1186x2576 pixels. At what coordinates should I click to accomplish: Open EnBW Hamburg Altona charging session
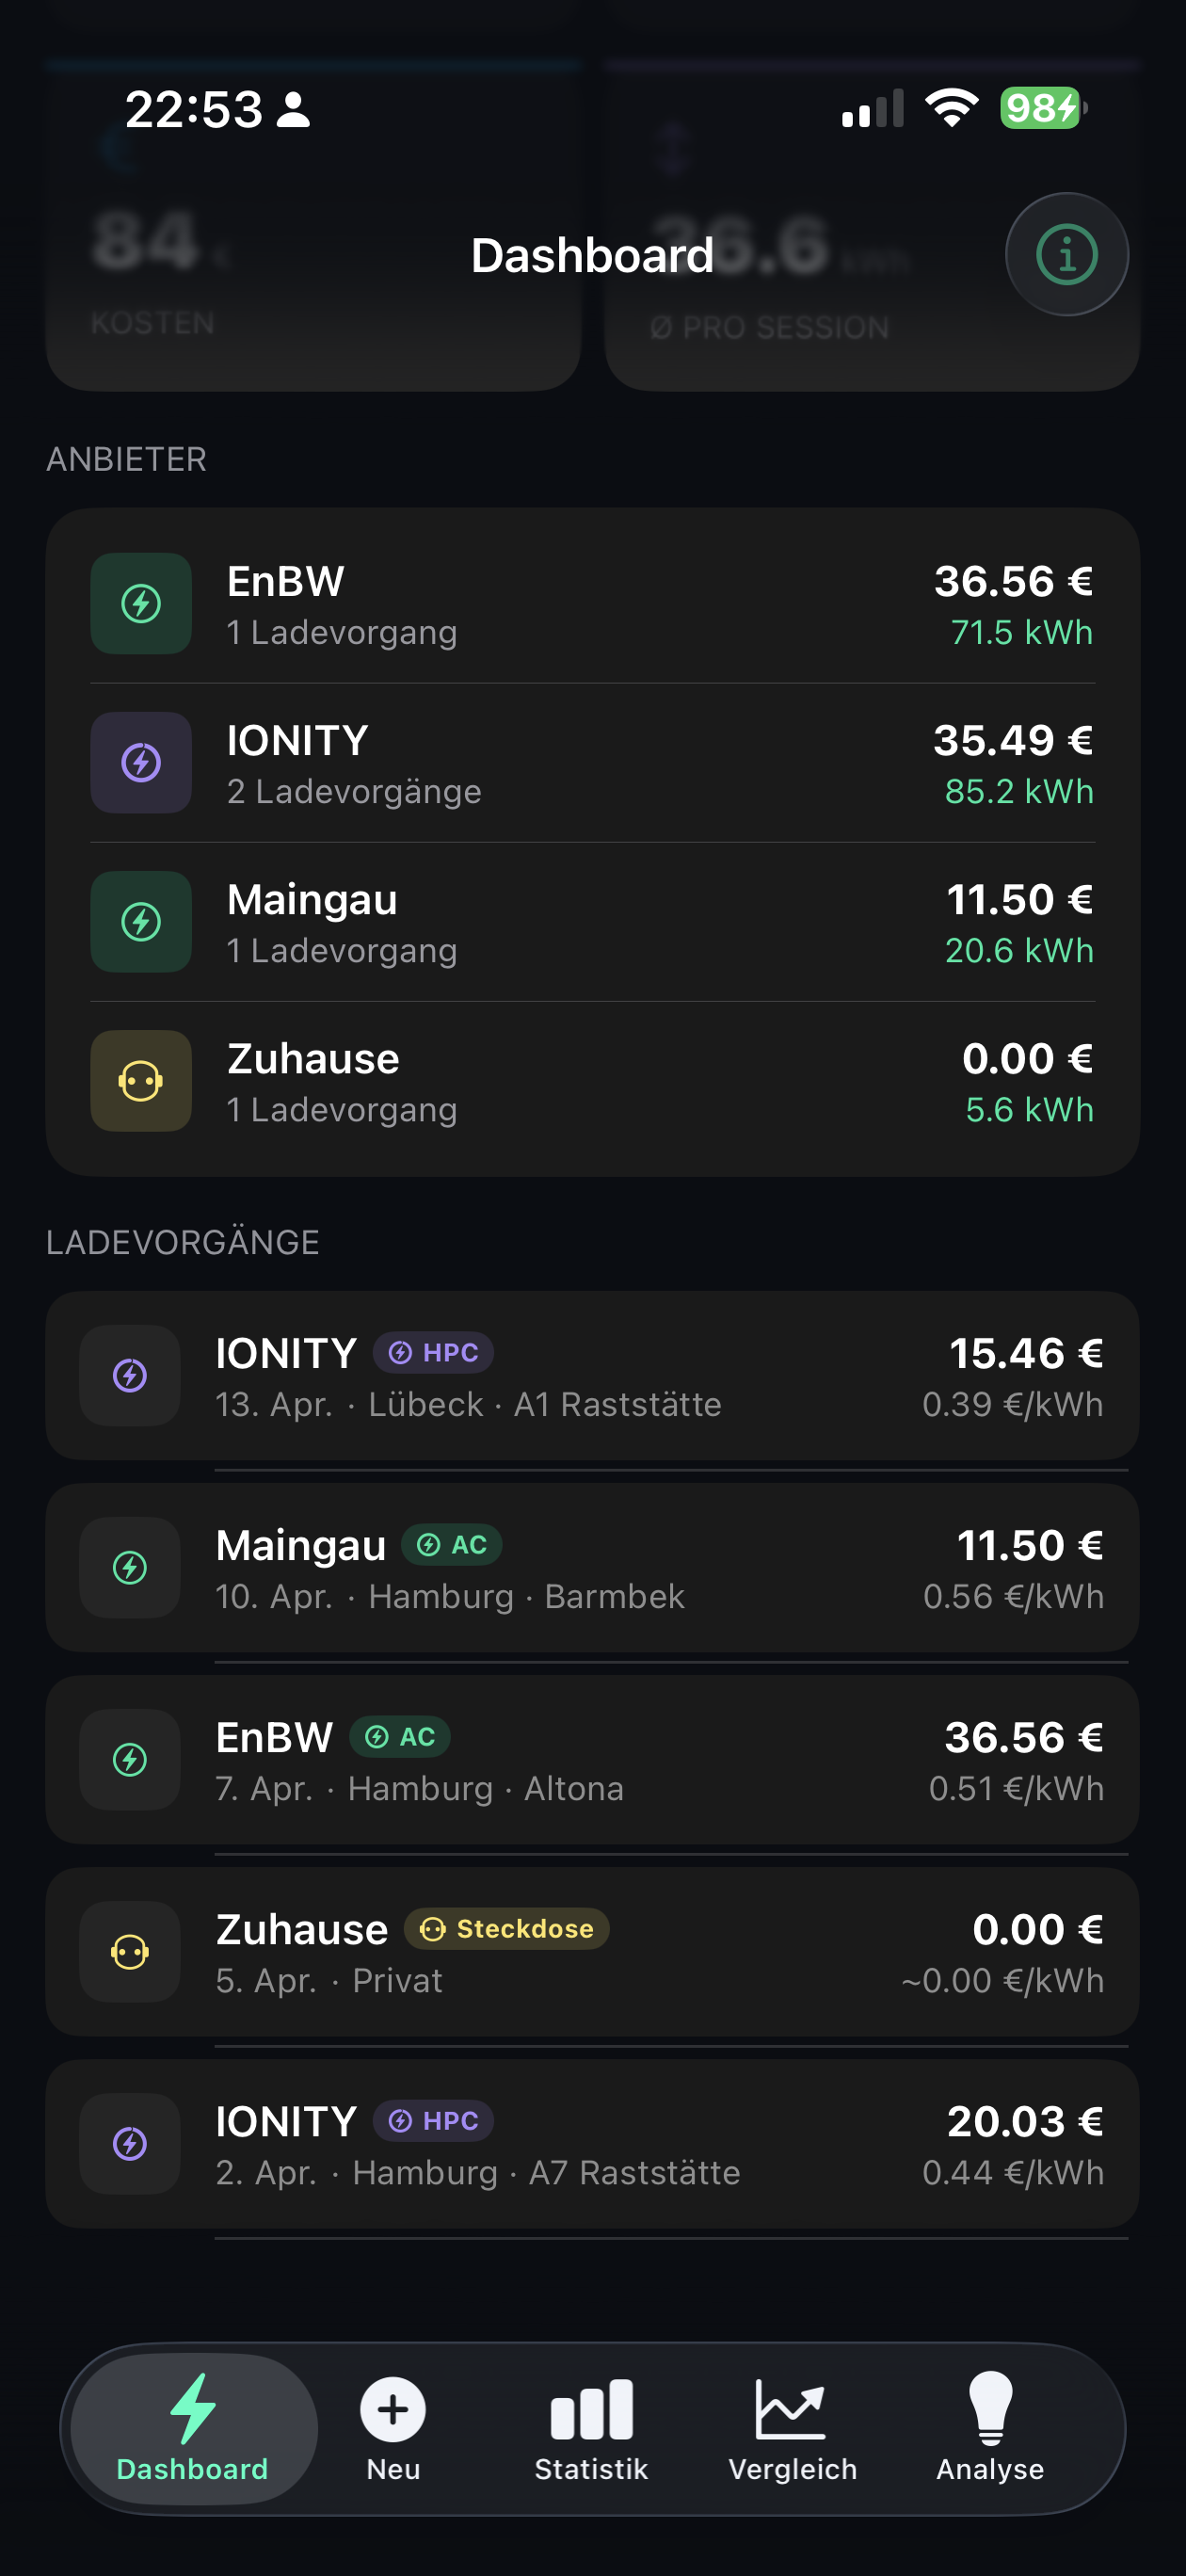[592, 1760]
